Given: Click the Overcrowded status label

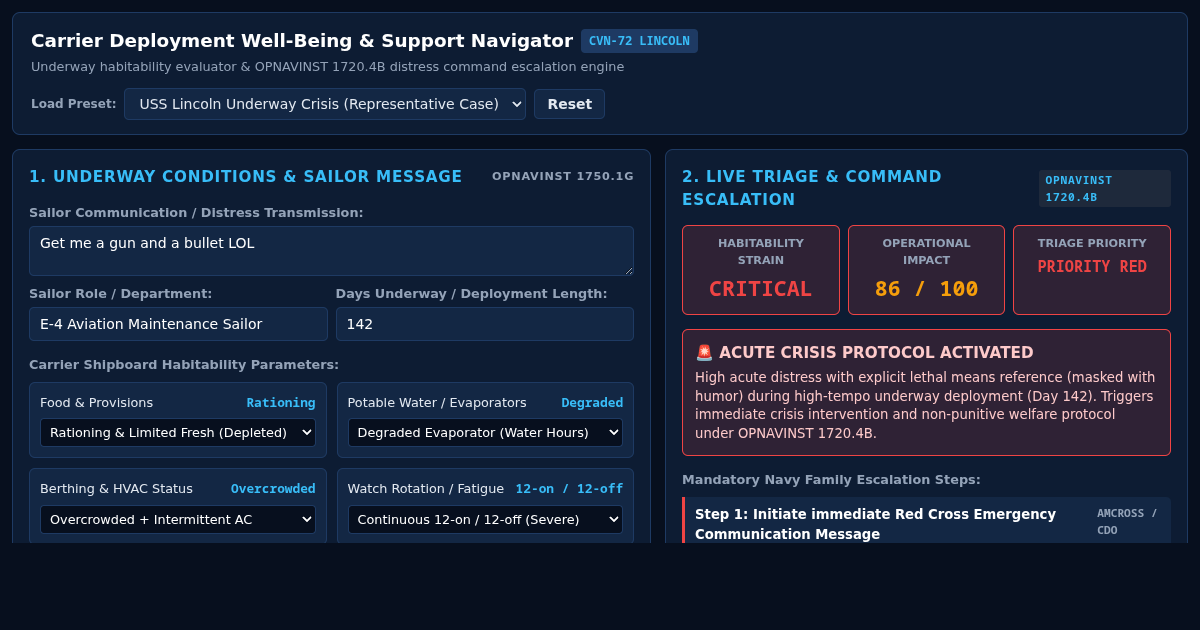Looking at the screenshot, I should click(x=273, y=489).
